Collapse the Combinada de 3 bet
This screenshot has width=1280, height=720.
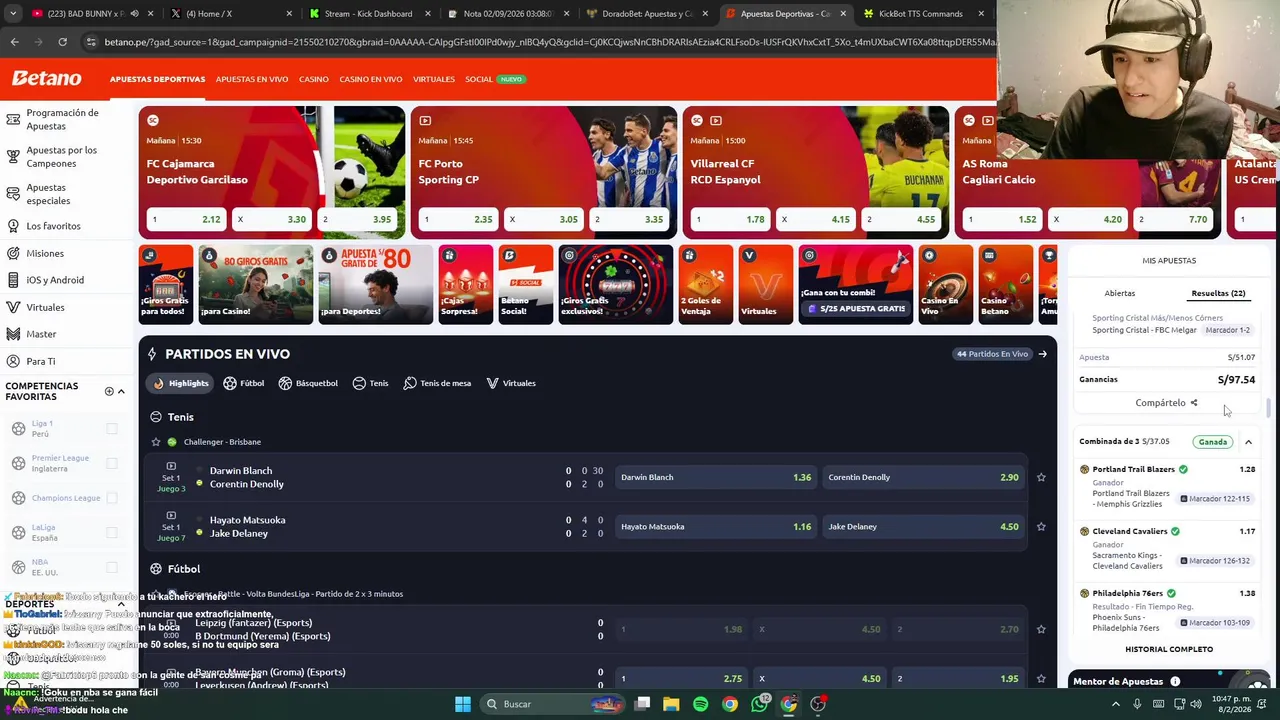pos(1248,442)
